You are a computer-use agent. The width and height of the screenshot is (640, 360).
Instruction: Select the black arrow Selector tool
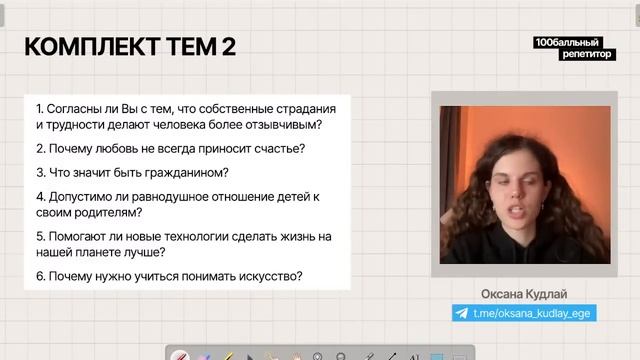pyautogui.click(x=250, y=358)
